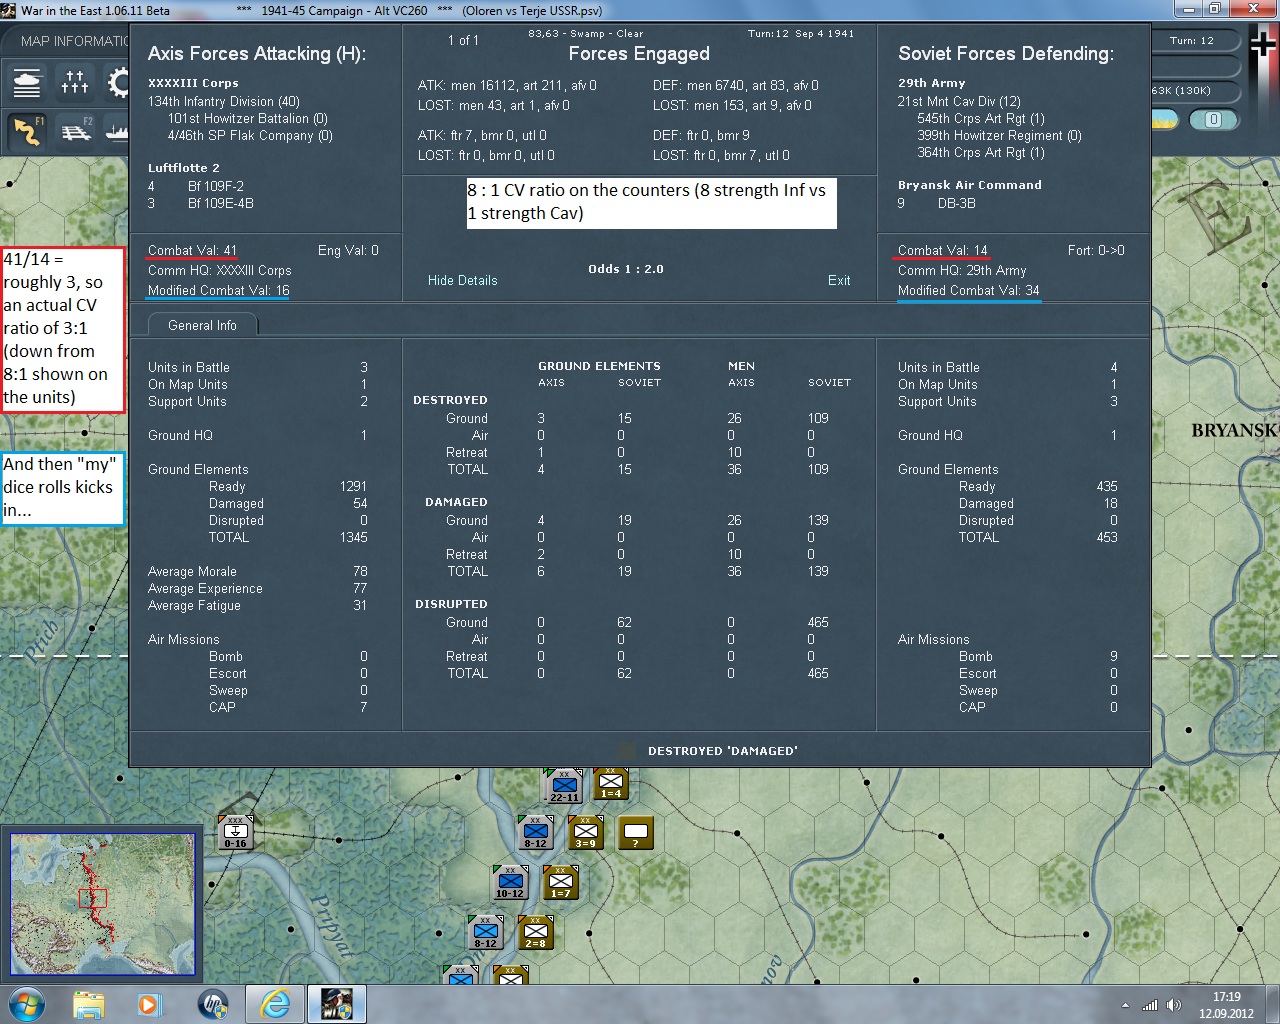
Task: Select German 22-11 division counter
Action: (x=564, y=786)
